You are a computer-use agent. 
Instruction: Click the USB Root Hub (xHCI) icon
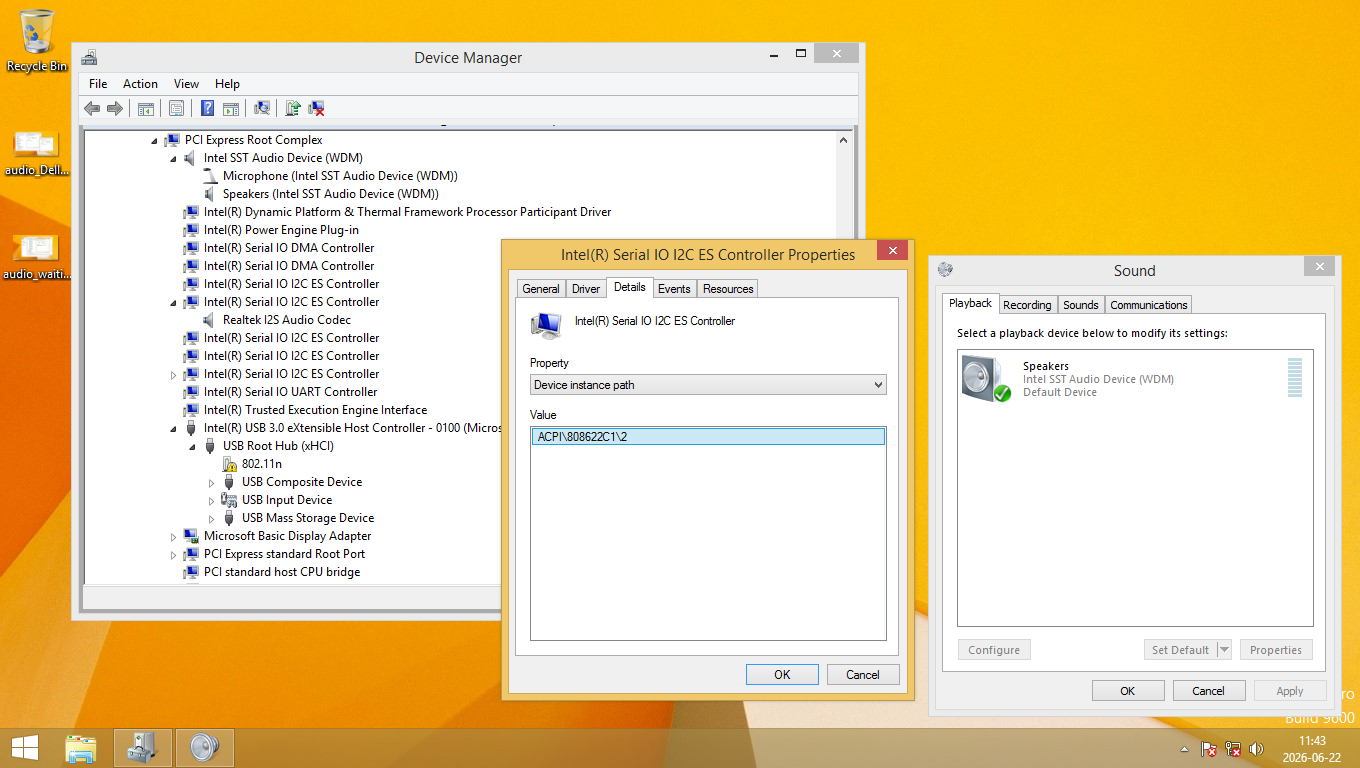[210, 446]
